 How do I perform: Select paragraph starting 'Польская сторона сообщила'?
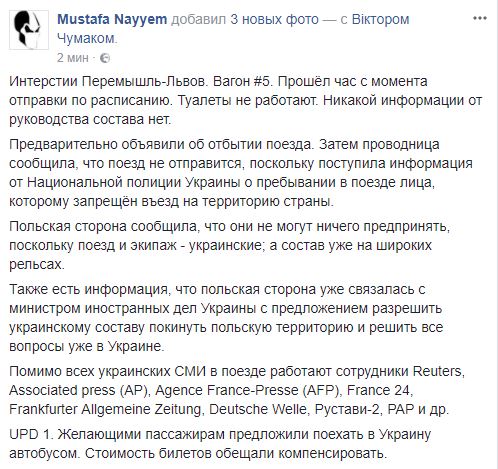tap(230, 245)
